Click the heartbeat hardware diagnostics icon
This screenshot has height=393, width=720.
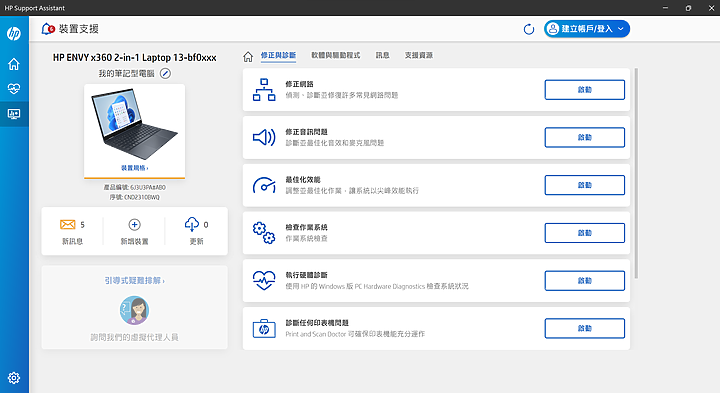tap(264, 281)
